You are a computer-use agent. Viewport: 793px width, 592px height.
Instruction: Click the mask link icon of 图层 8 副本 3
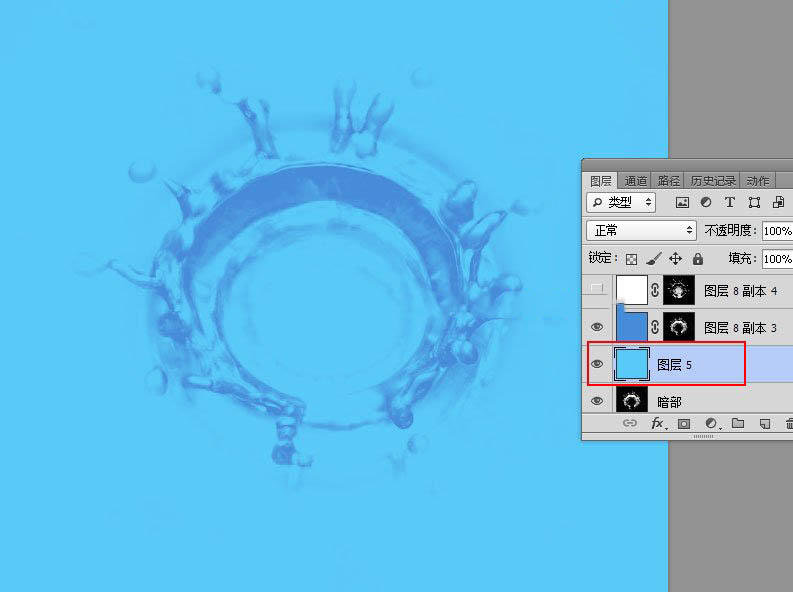[655, 327]
